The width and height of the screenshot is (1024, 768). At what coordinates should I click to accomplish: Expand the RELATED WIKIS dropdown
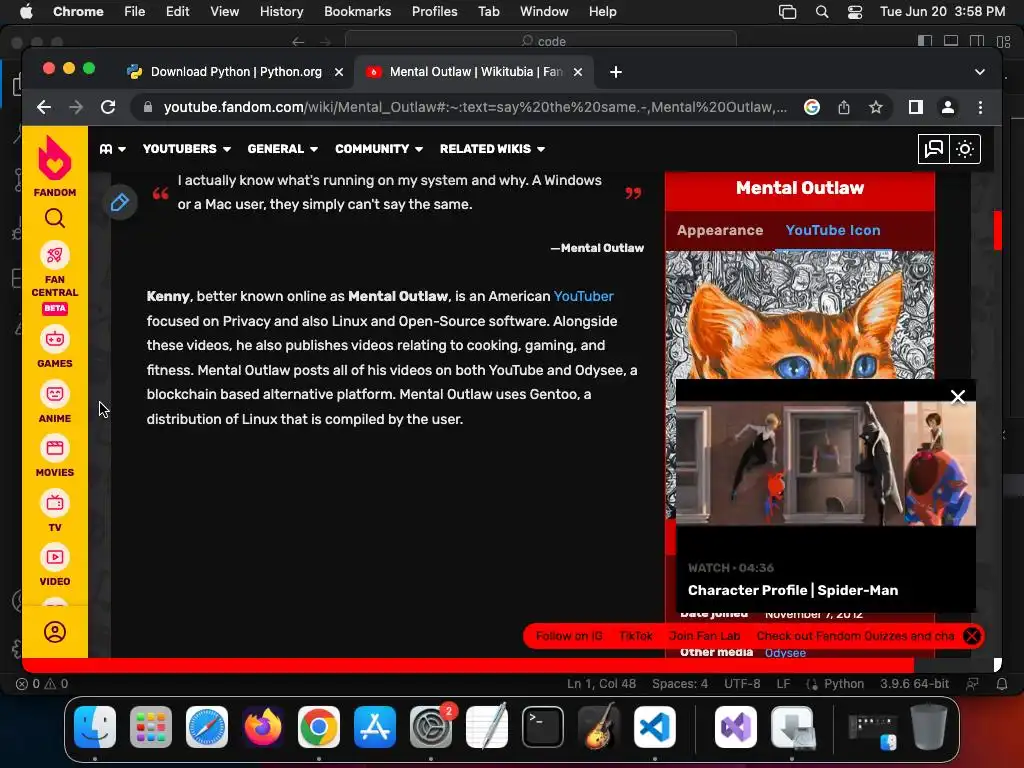pos(492,149)
